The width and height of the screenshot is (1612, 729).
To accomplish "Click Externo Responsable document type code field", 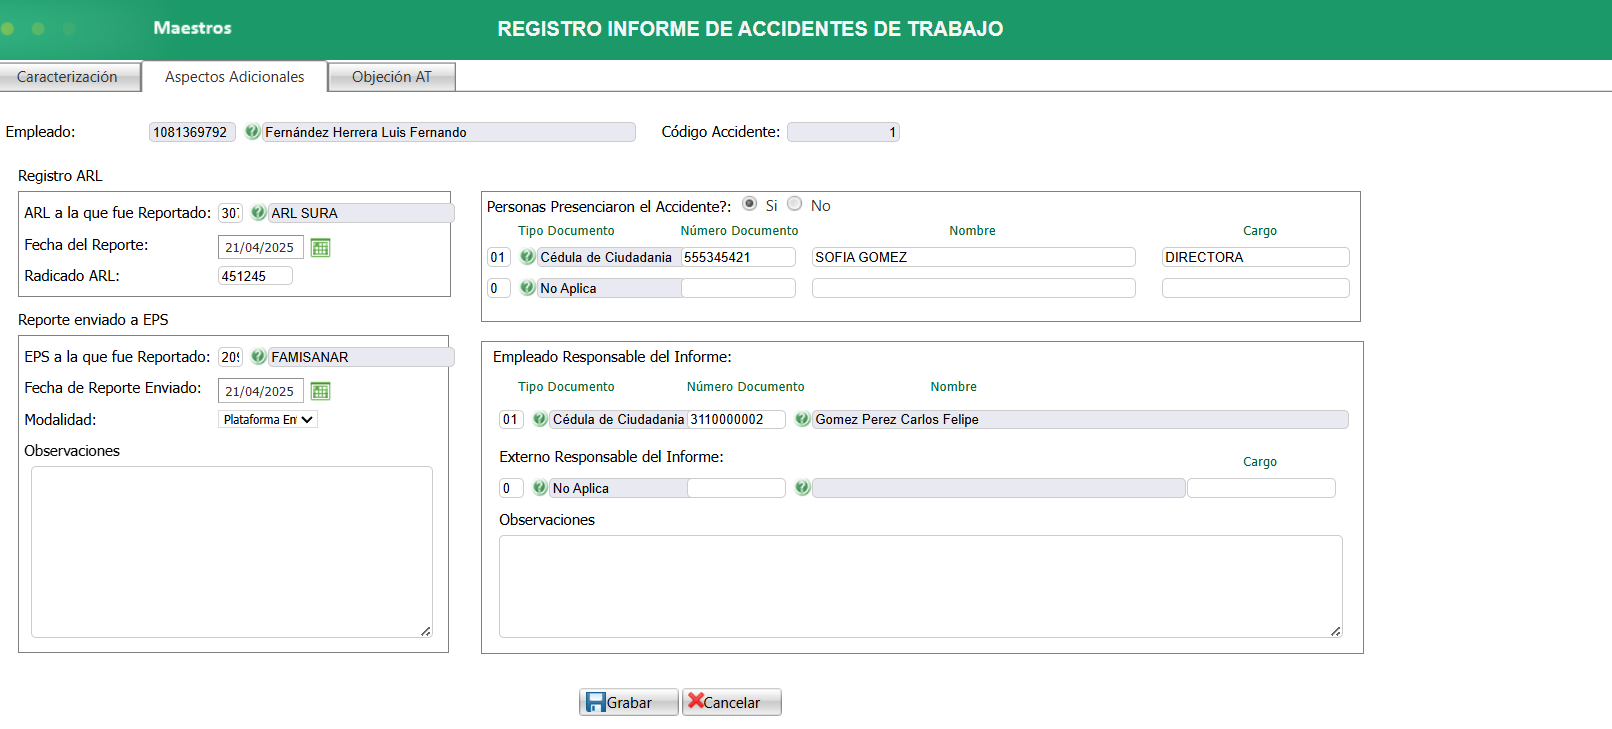I will tap(511, 488).
